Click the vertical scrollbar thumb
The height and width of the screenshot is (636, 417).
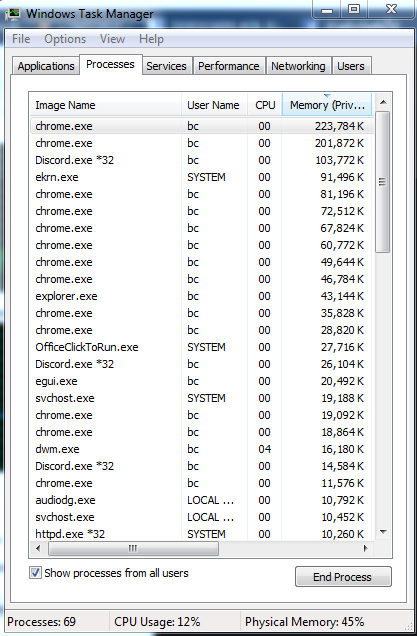tap(383, 182)
